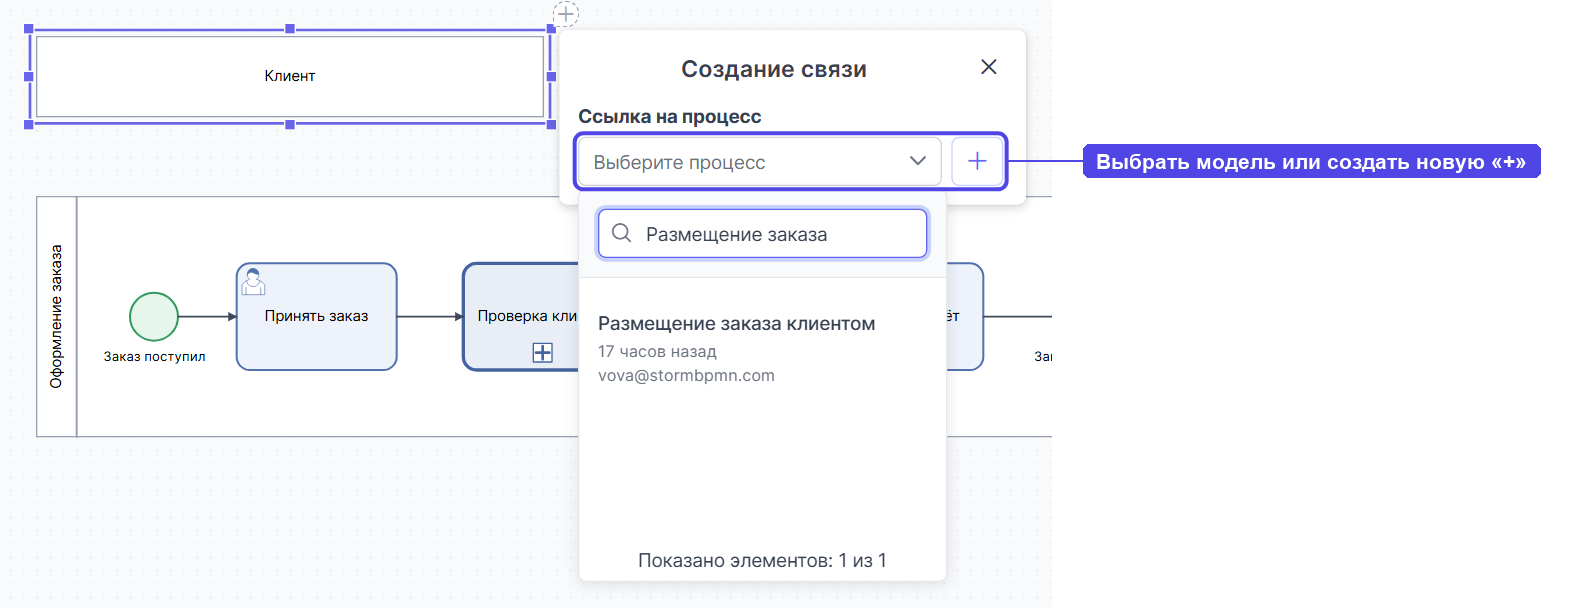Click the 17 часов назад timestamp
This screenshot has height=608, width=1576.
point(657,352)
